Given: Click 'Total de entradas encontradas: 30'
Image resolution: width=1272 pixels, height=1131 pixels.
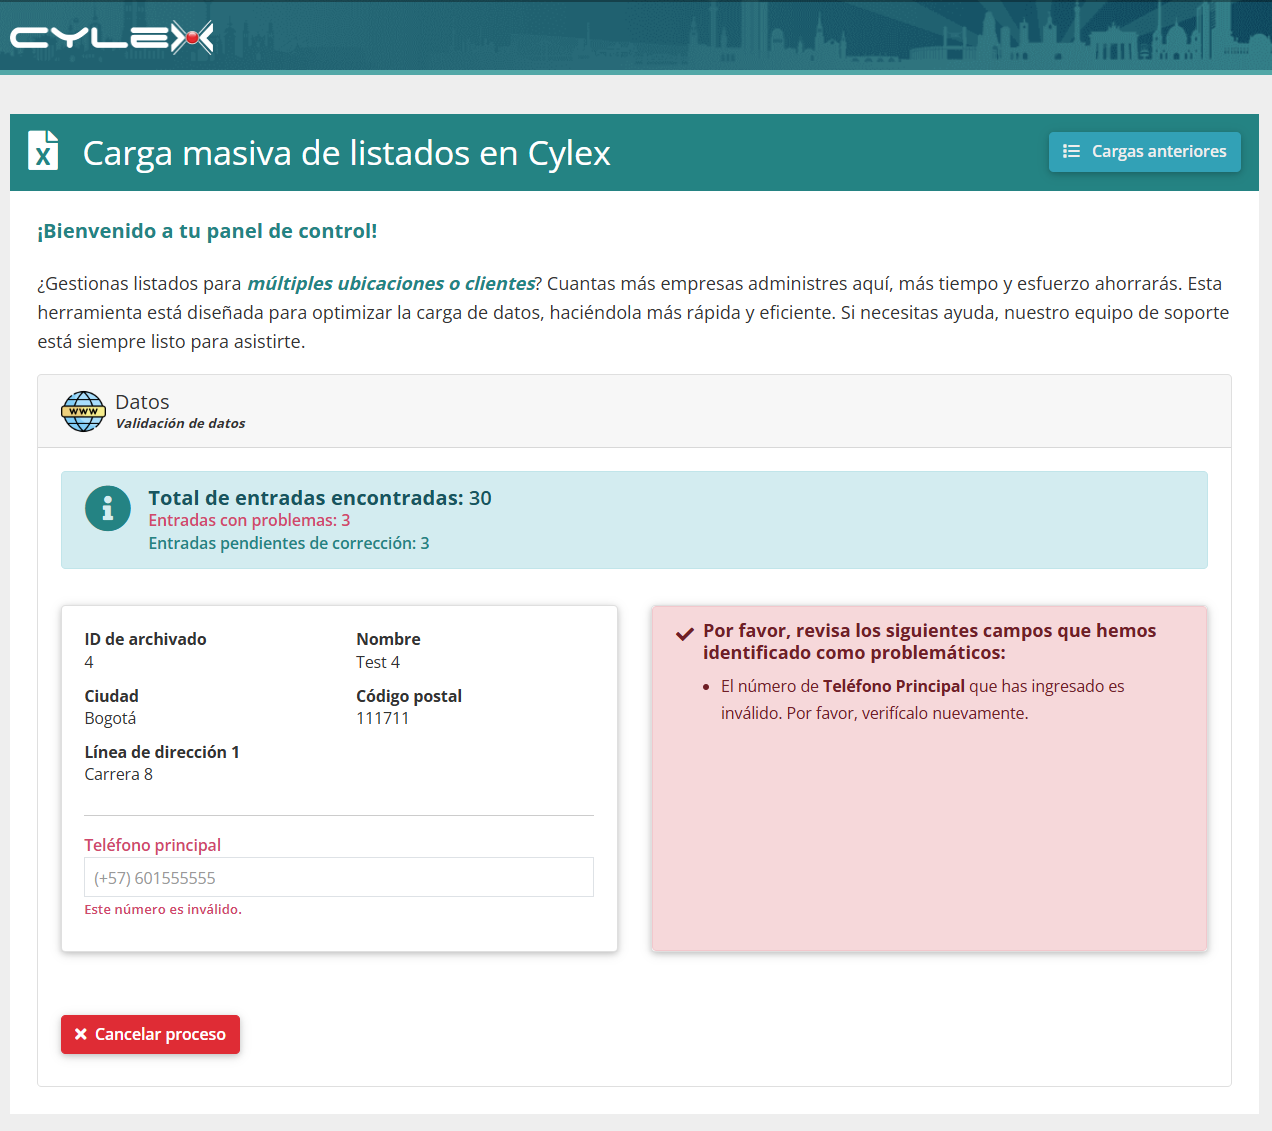Looking at the screenshot, I should (320, 497).
